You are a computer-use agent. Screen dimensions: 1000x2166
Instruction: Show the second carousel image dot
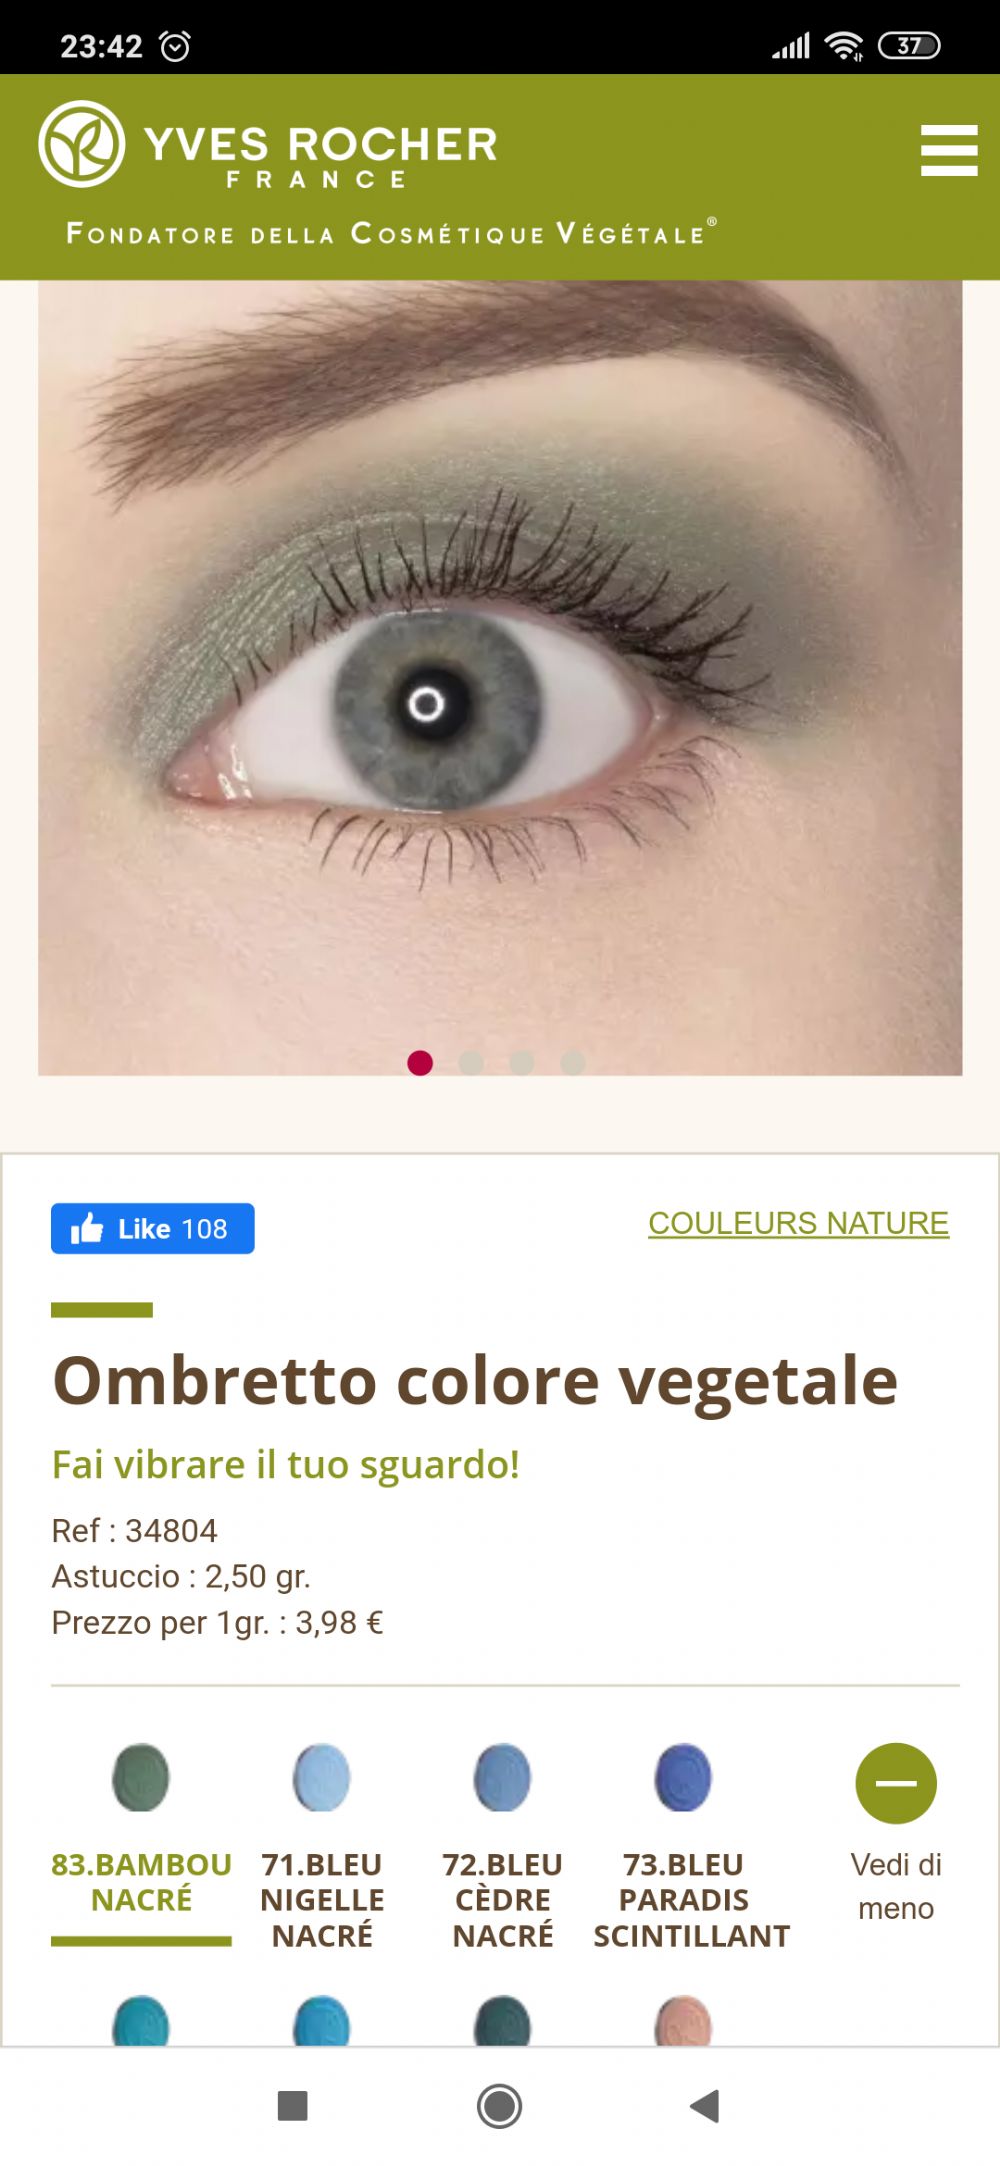(471, 1063)
